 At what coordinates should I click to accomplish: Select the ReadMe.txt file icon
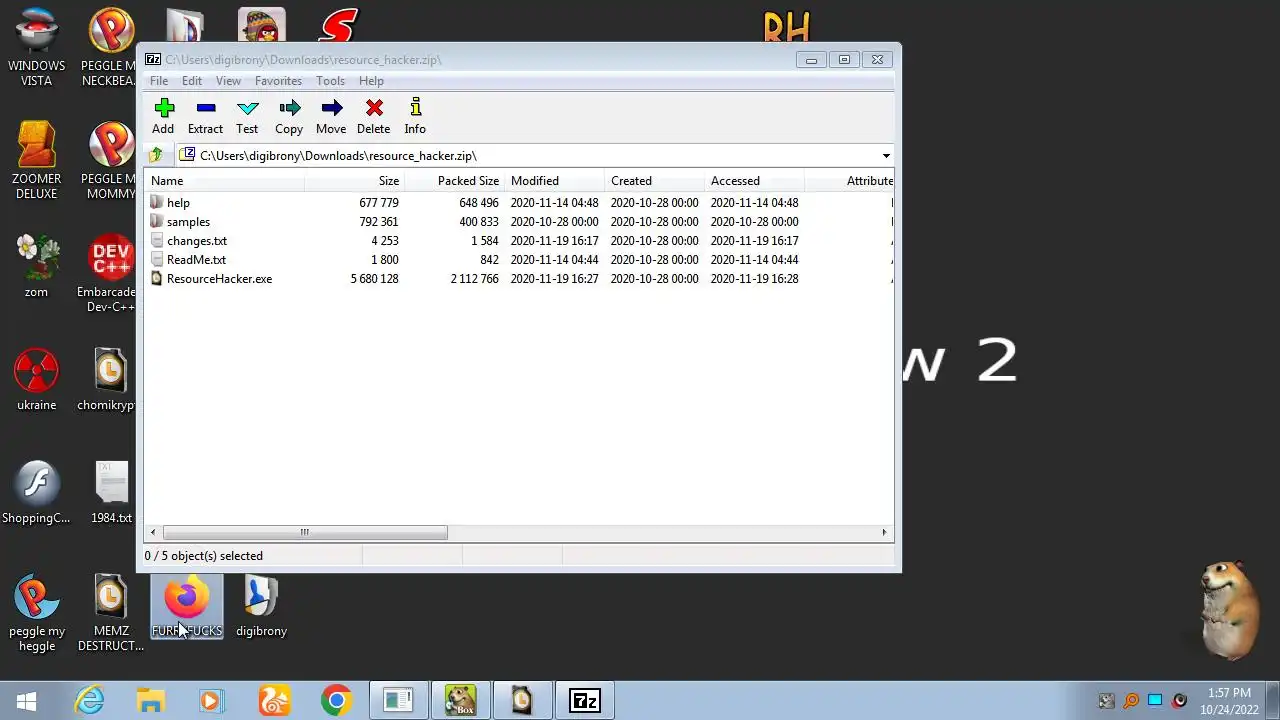tap(156, 259)
